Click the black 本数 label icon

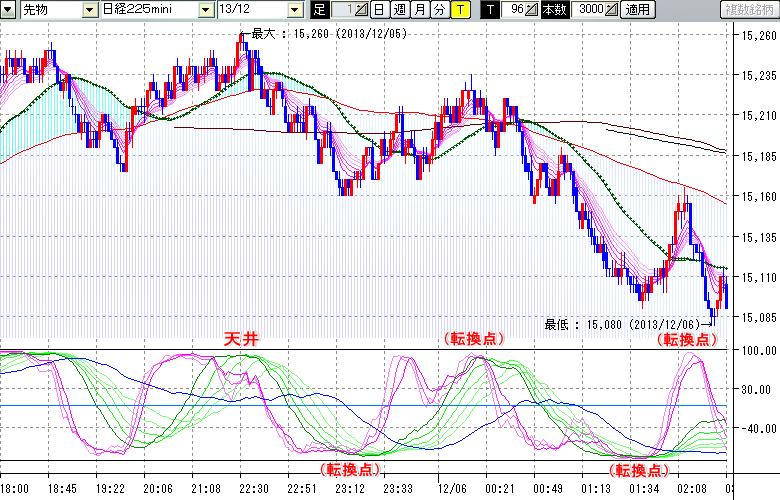pos(552,10)
